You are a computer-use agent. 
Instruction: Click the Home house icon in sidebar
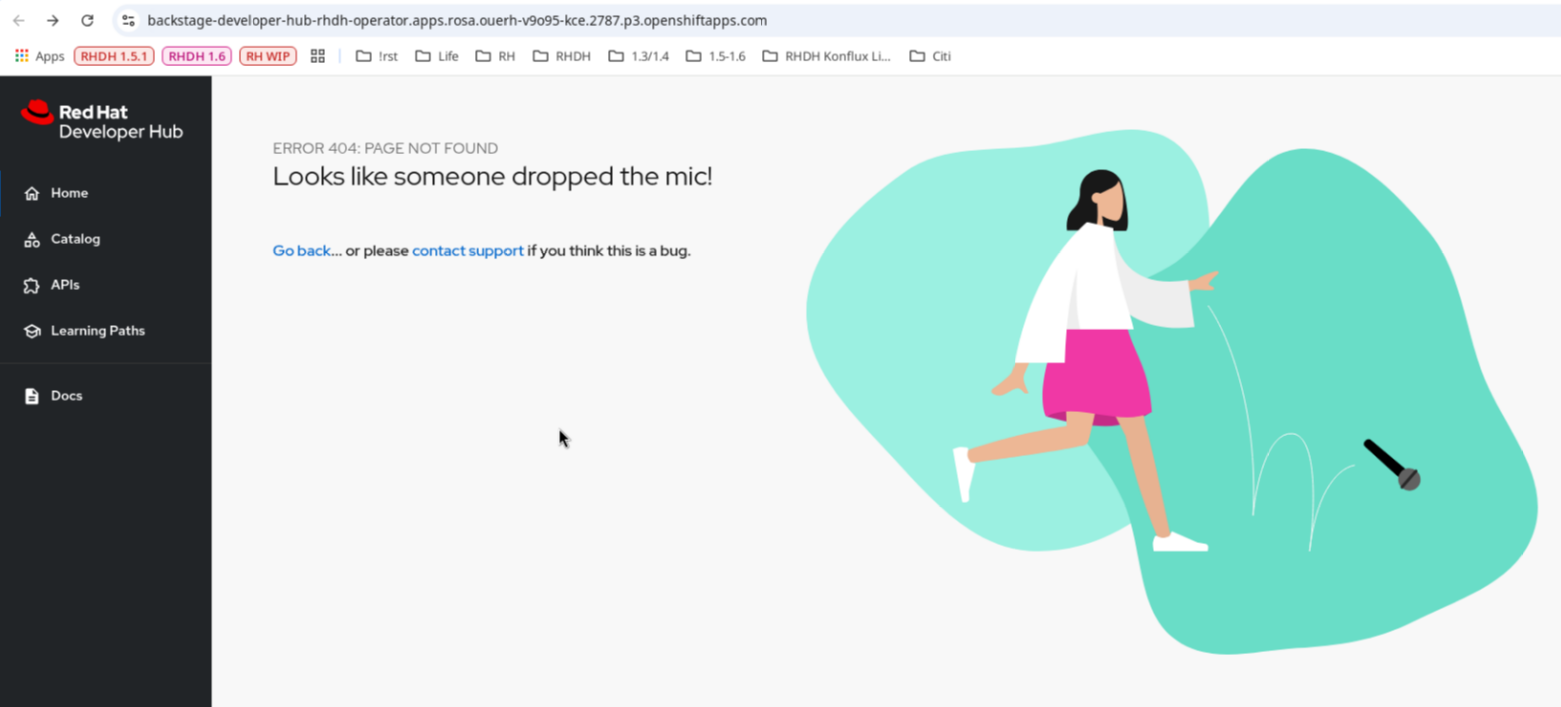pos(32,193)
